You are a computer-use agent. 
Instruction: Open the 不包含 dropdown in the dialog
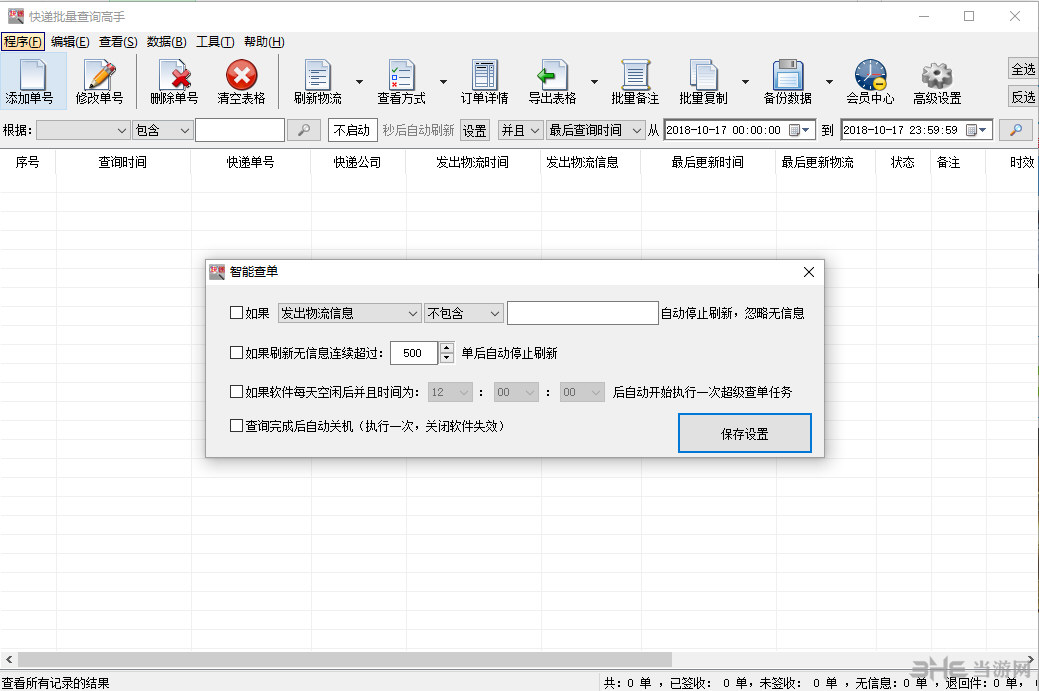coord(463,313)
